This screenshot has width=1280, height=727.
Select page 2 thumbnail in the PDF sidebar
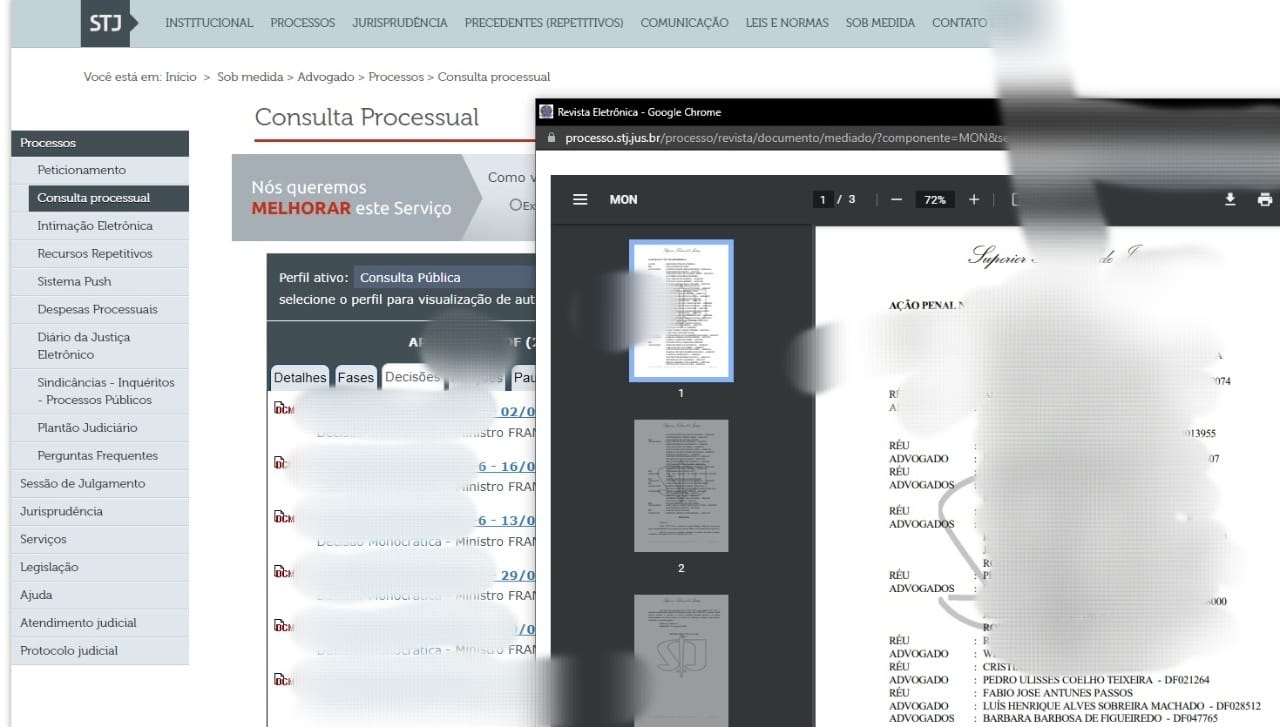tap(681, 485)
